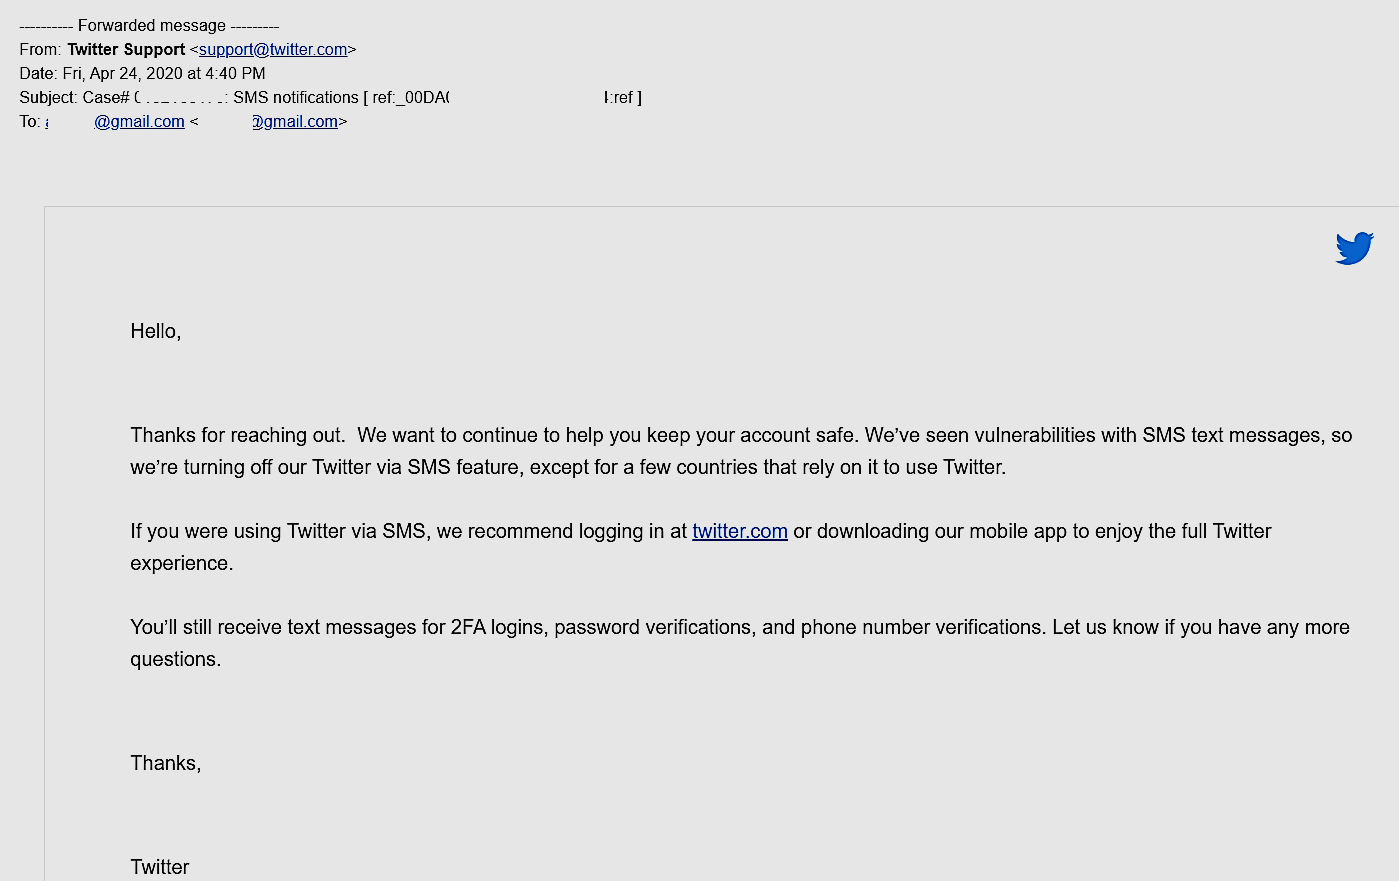Viewport: 1399px width, 881px height.
Task: Click the Twitter signature at the bottom
Action: tap(160, 867)
